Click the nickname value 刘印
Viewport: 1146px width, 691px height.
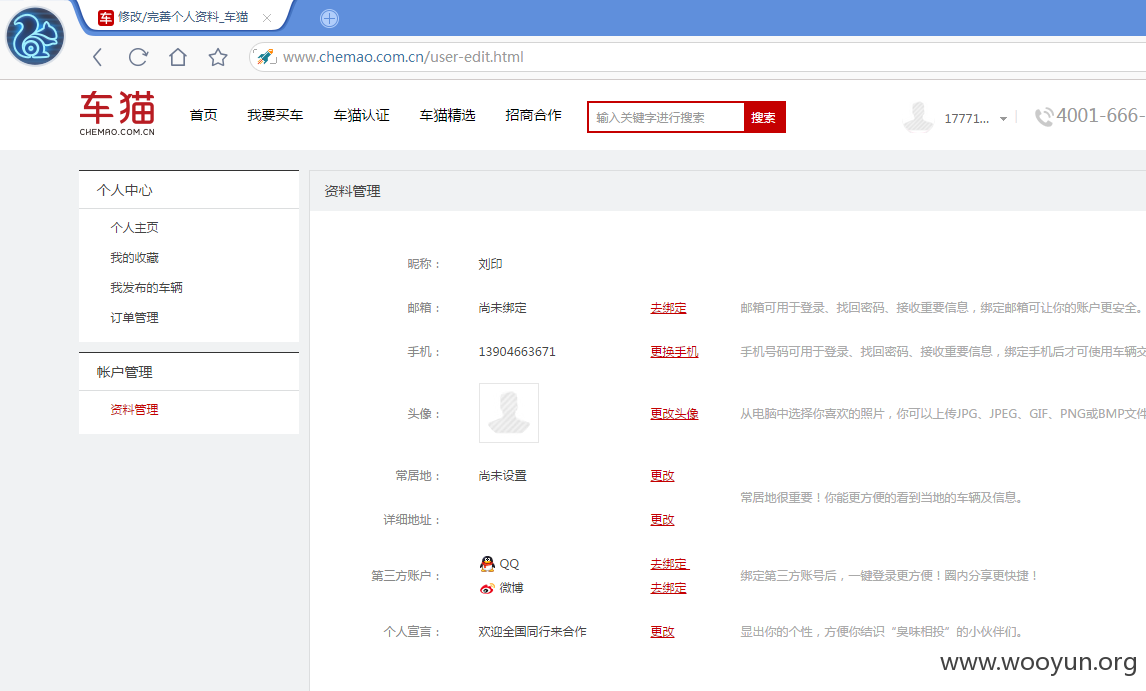(490, 264)
